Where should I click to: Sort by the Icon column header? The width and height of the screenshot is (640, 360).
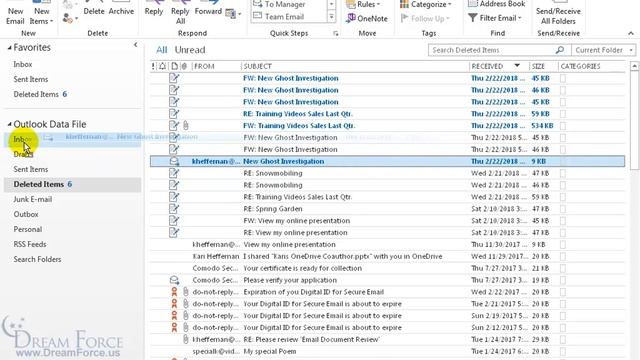click(x=174, y=66)
